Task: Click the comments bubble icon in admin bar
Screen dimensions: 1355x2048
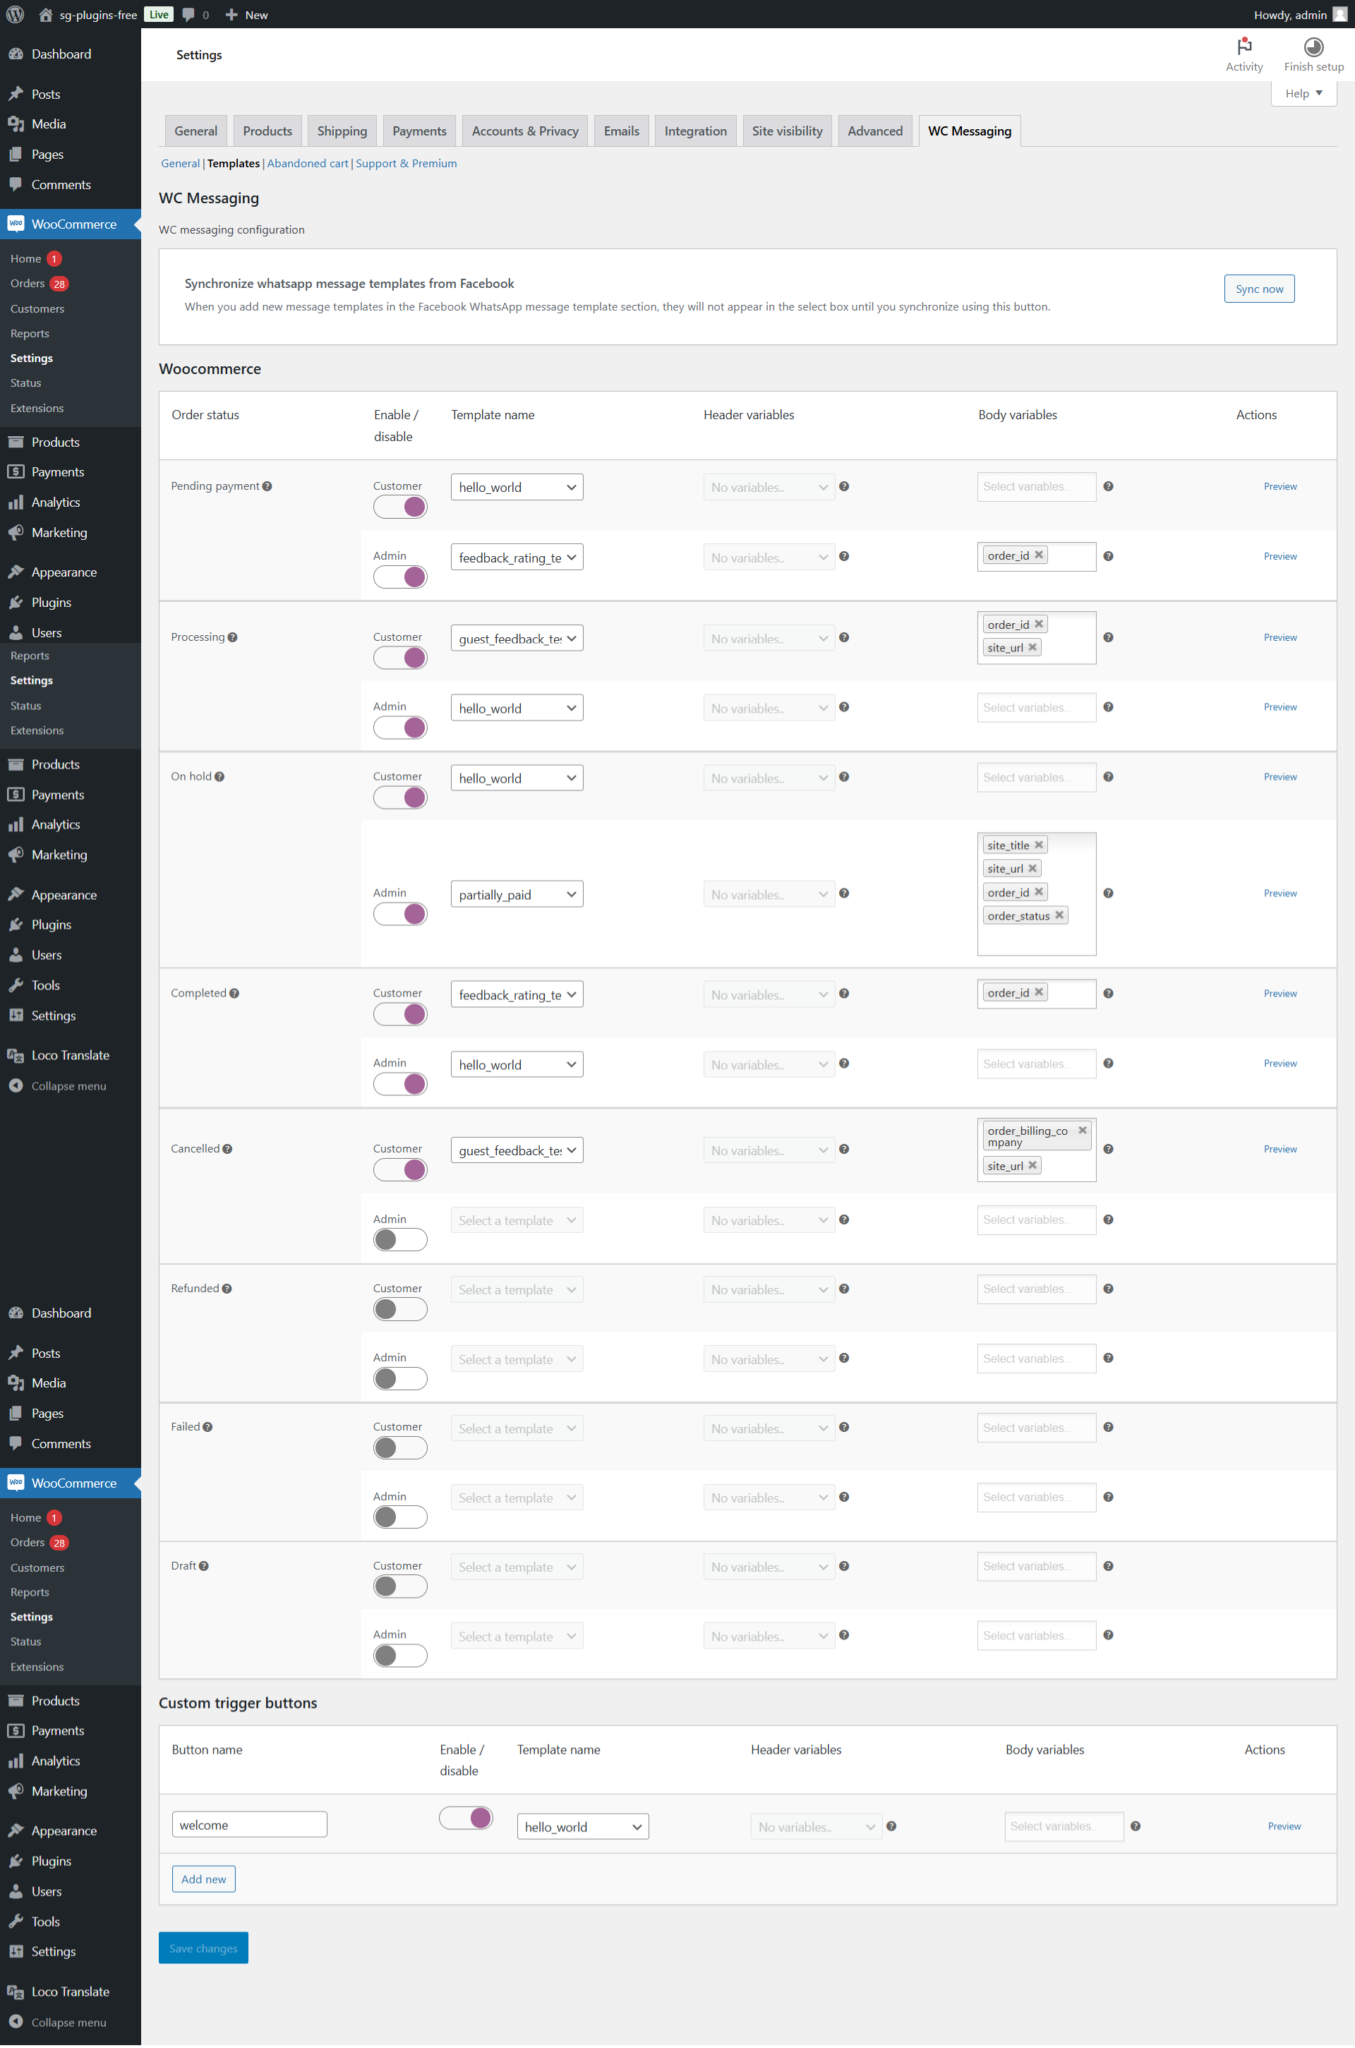Action: coord(189,15)
